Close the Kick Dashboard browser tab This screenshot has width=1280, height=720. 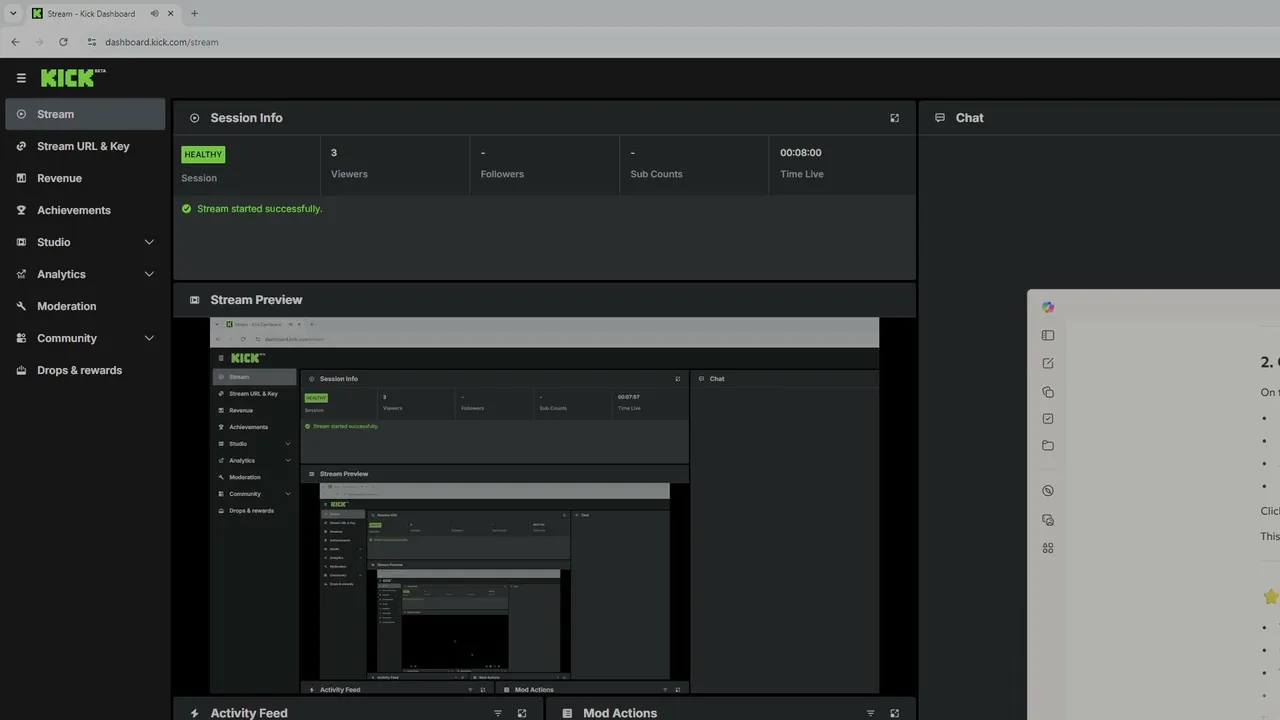171,14
